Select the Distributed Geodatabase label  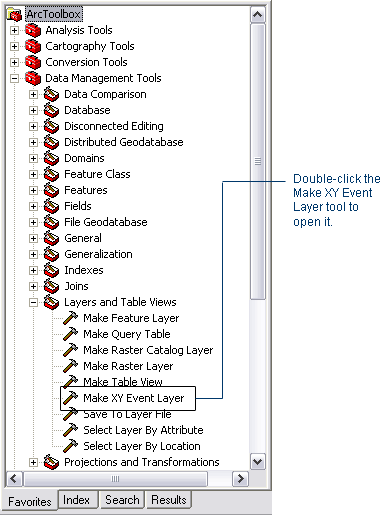[x=124, y=142]
